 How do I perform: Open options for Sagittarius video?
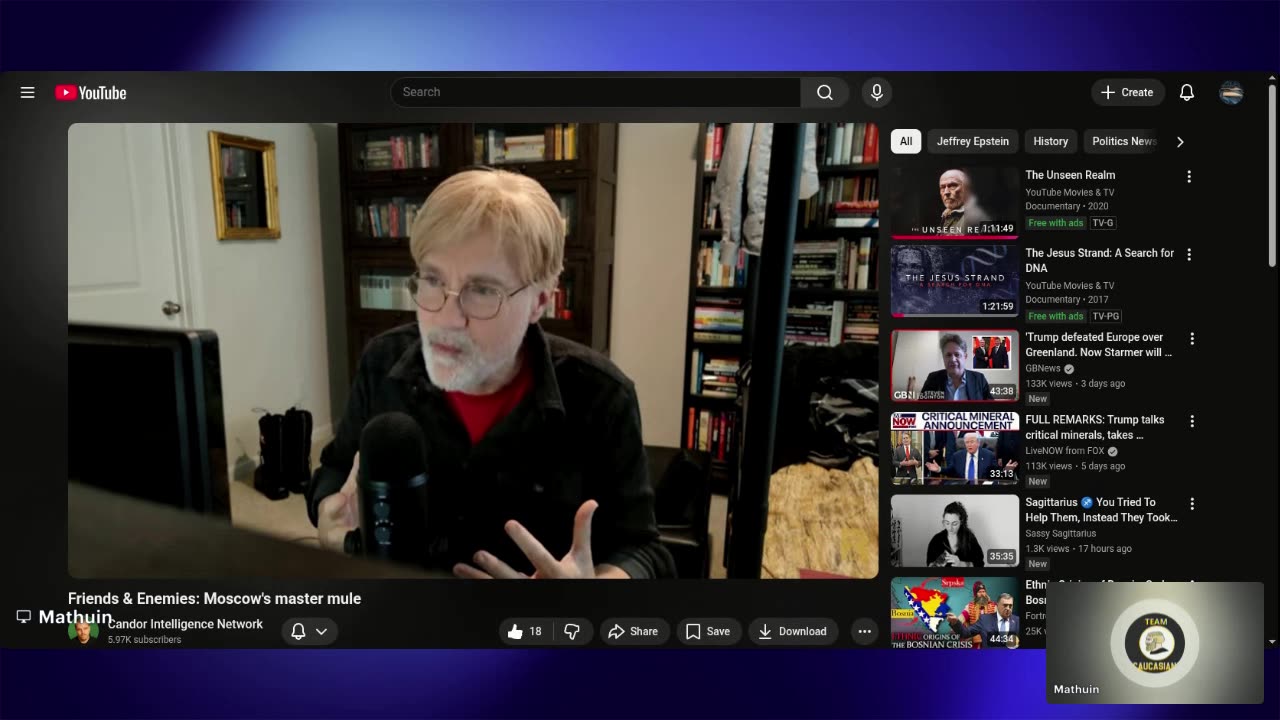point(1191,504)
